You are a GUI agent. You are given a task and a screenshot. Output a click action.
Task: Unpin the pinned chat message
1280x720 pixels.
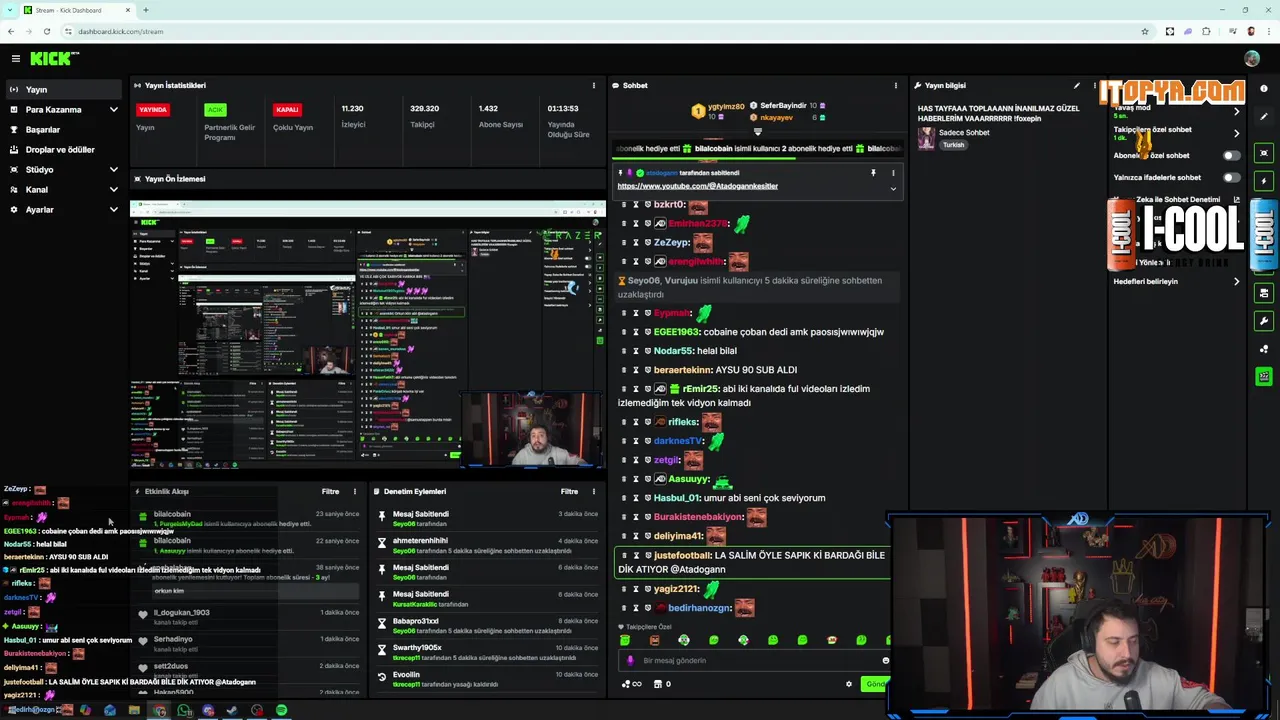[873, 173]
